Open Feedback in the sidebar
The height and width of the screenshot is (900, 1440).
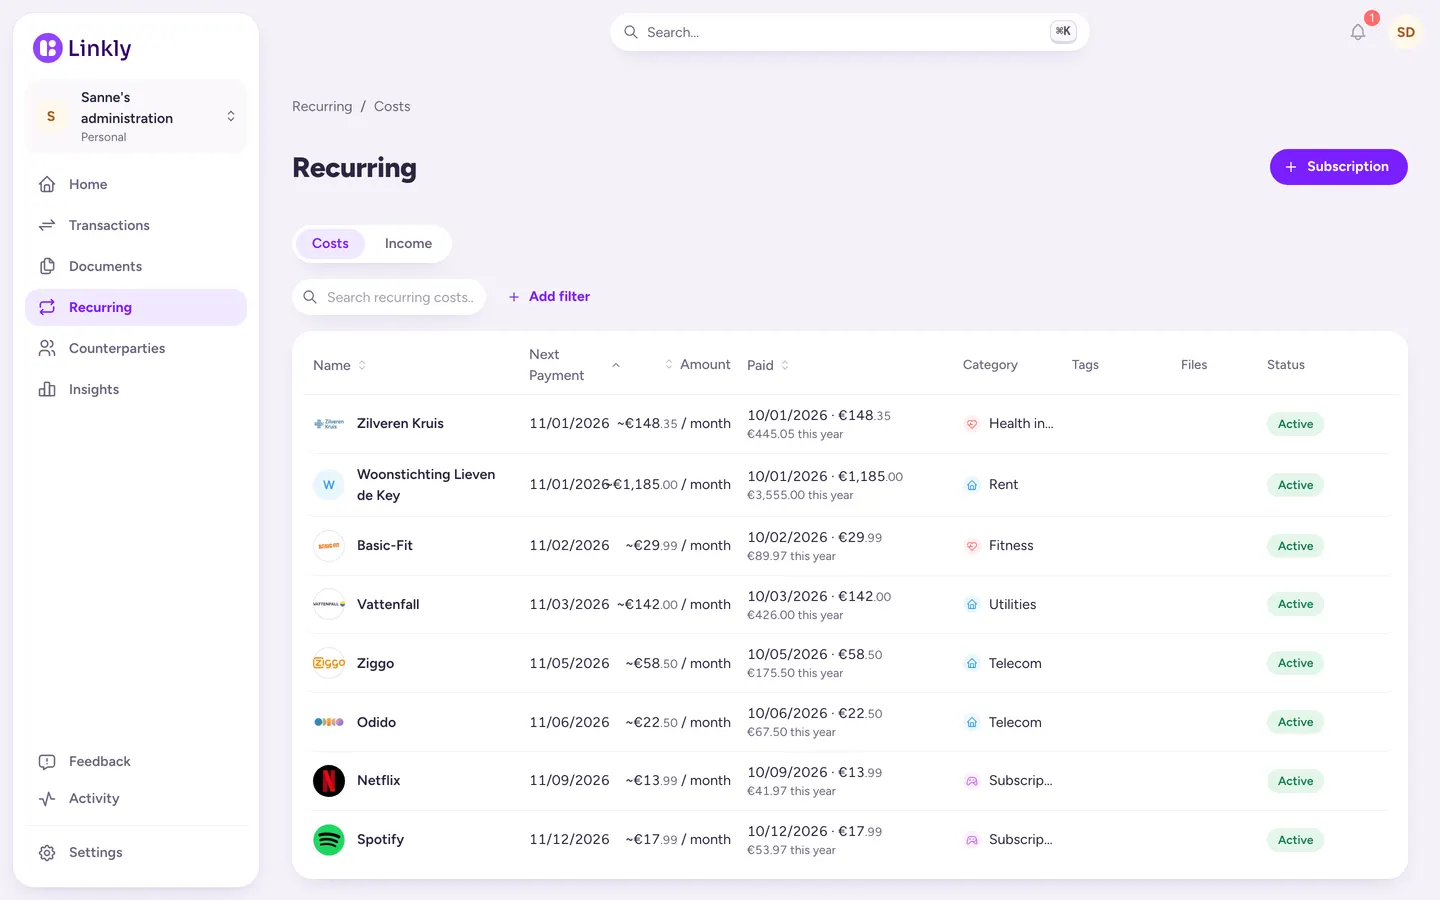(136, 761)
